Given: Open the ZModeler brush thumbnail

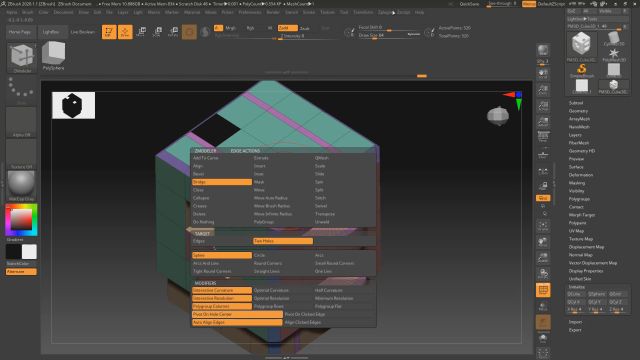Looking at the screenshot, I should (22, 57).
